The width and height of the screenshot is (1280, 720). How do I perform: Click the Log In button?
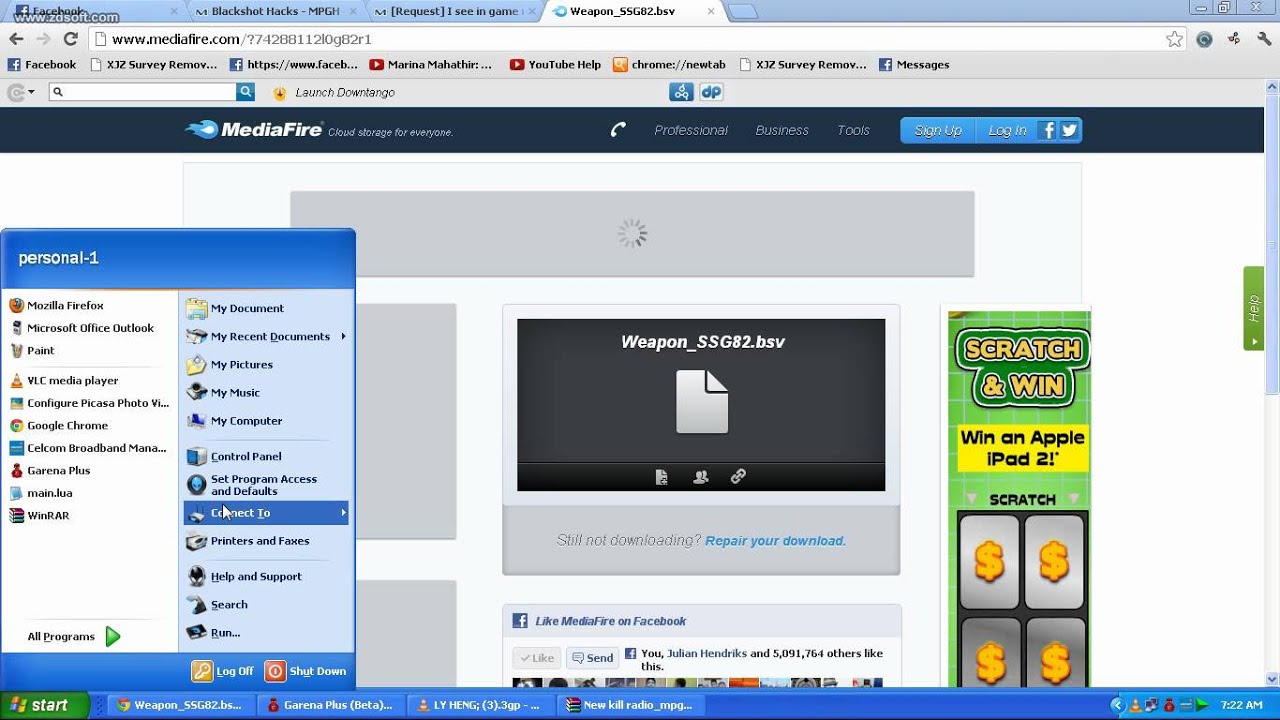point(1007,130)
